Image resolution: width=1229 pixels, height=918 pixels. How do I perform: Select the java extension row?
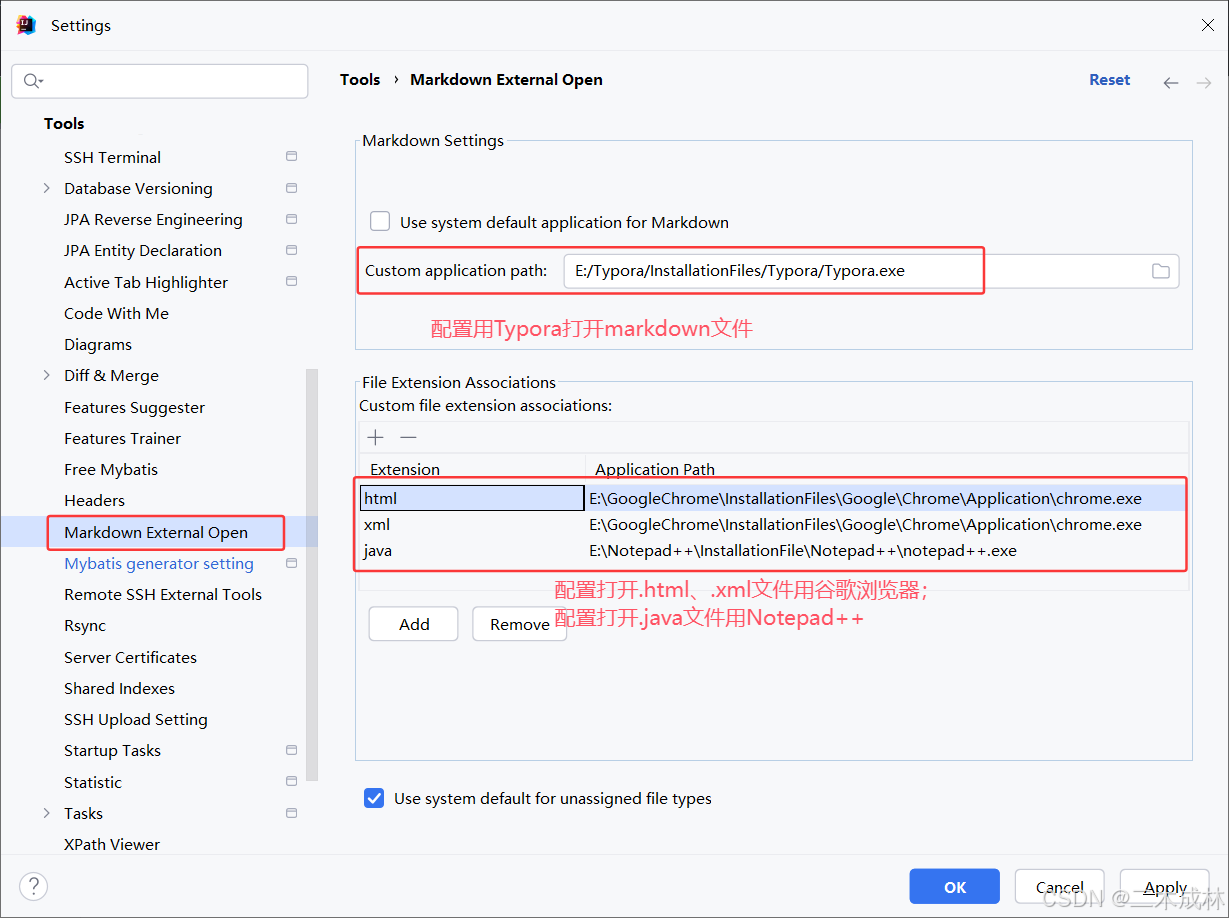pyautogui.click(x=773, y=550)
